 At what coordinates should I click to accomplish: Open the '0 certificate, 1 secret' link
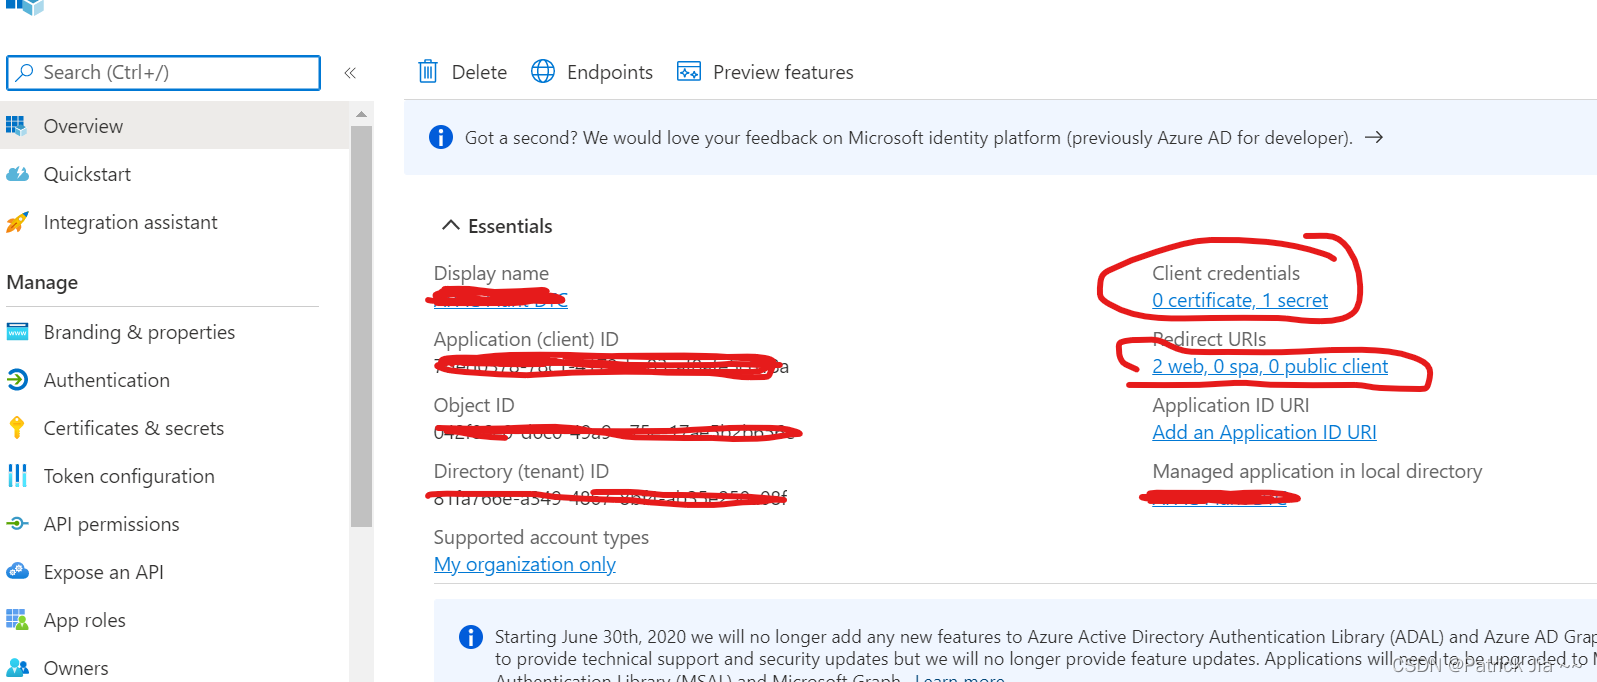[1239, 300]
